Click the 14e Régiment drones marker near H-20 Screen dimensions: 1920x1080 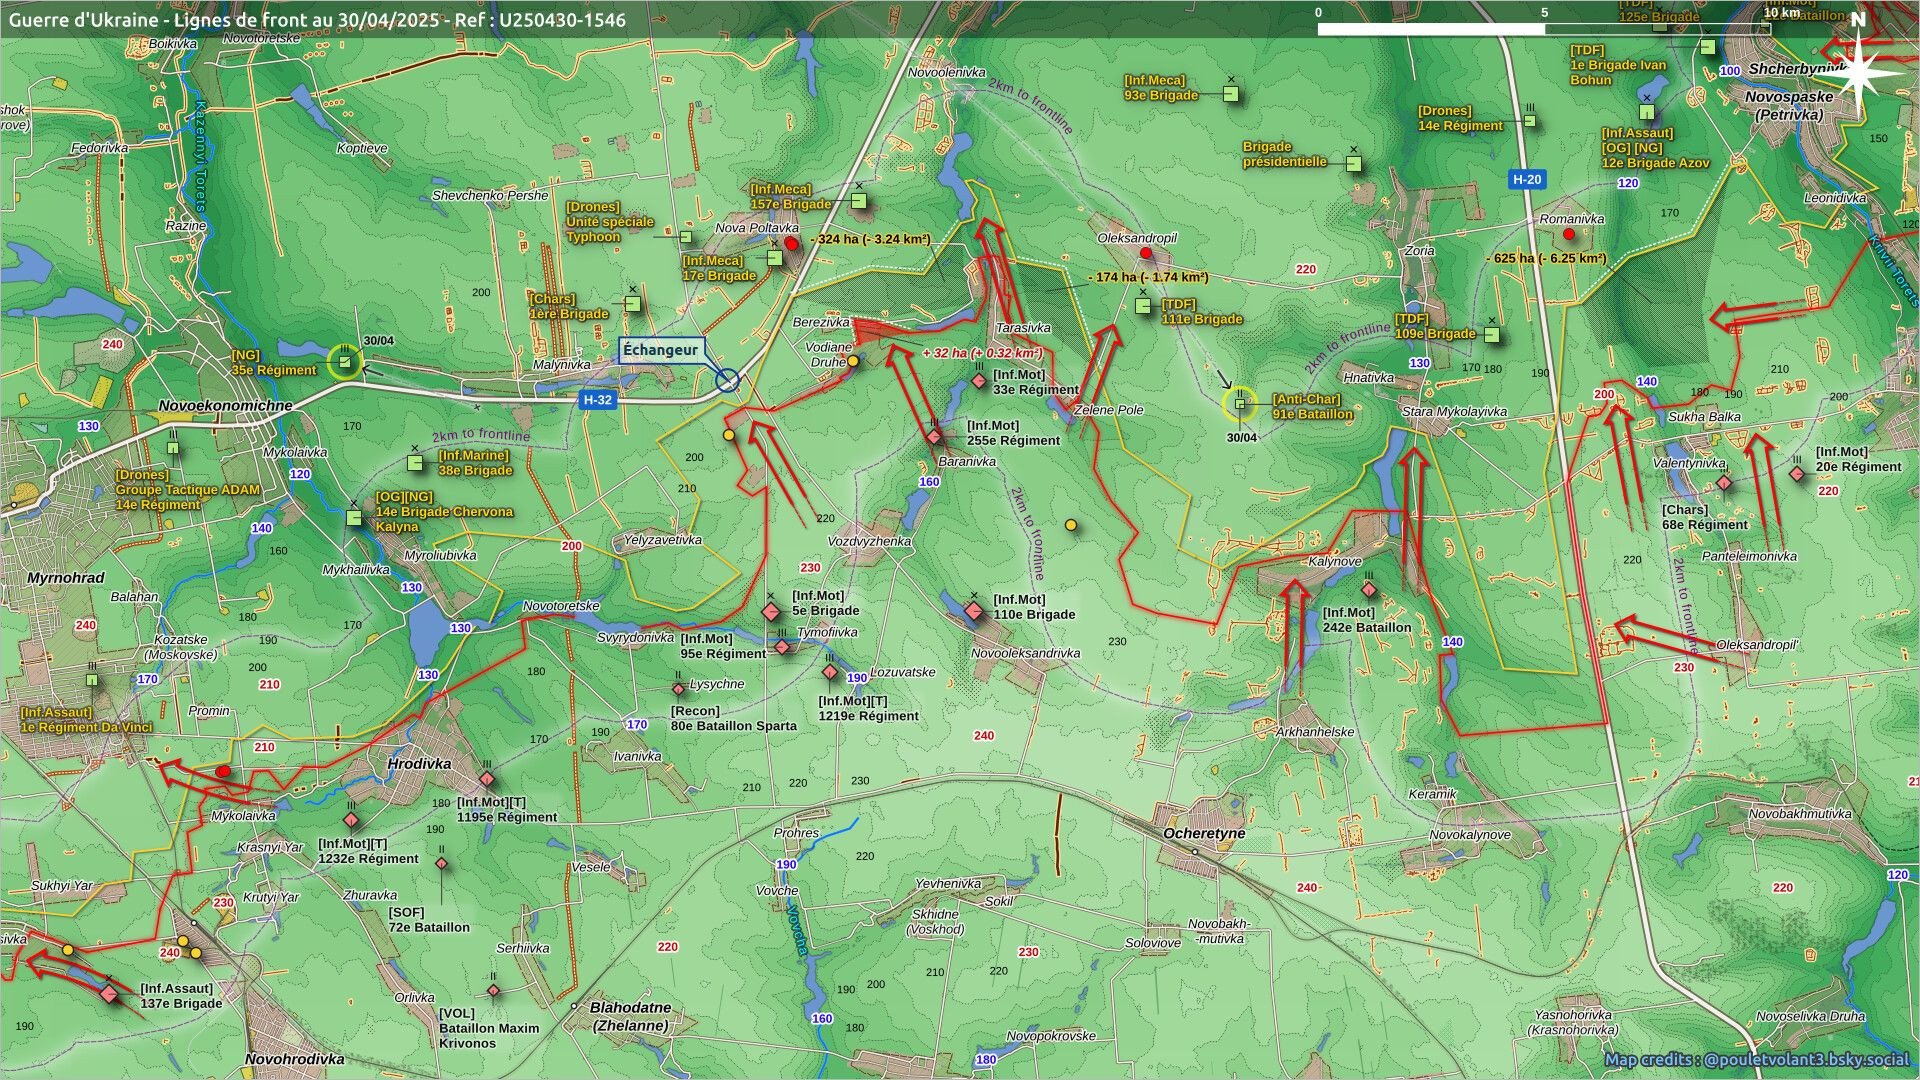(1530, 121)
